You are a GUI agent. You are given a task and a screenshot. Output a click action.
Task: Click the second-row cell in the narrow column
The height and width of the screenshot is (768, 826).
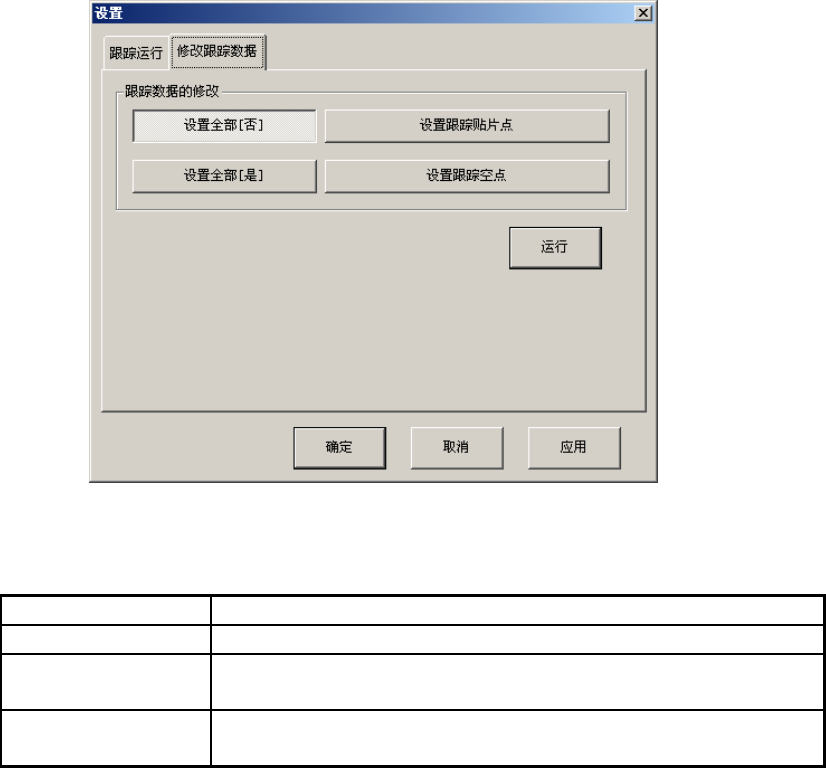pos(106,639)
